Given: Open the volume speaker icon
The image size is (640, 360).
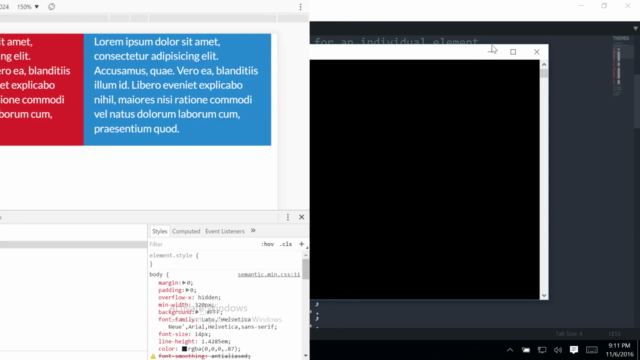Looking at the screenshot, I should (x=558, y=350).
